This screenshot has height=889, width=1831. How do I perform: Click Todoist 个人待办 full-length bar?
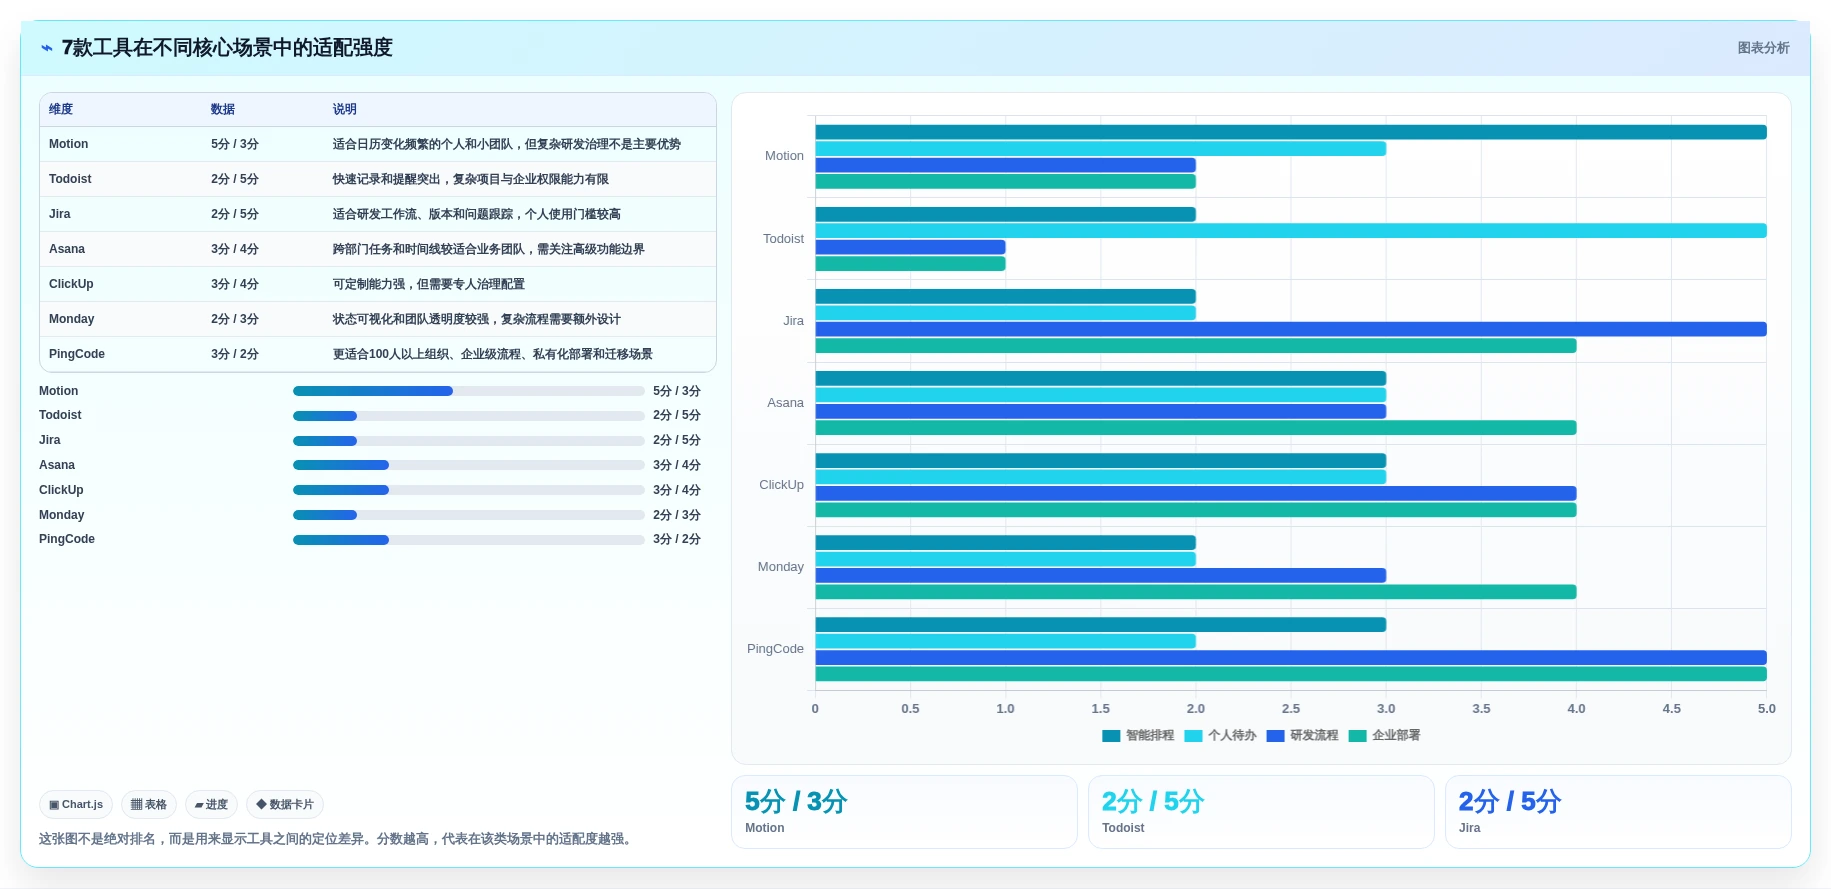pyautogui.click(x=1291, y=231)
